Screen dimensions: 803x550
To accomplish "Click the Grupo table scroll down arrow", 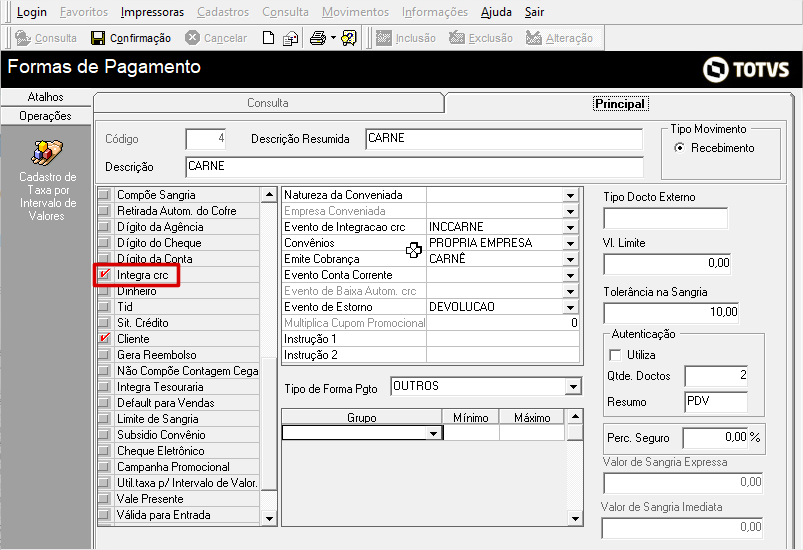I will tap(575, 519).
